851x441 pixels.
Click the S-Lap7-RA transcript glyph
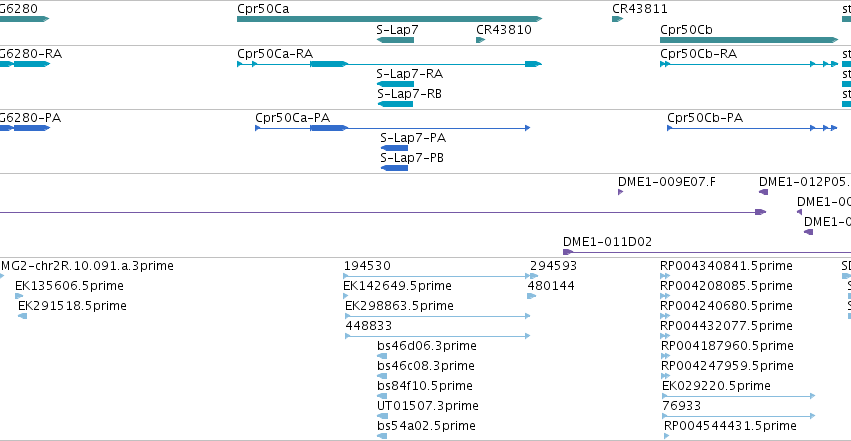[x=395, y=84]
